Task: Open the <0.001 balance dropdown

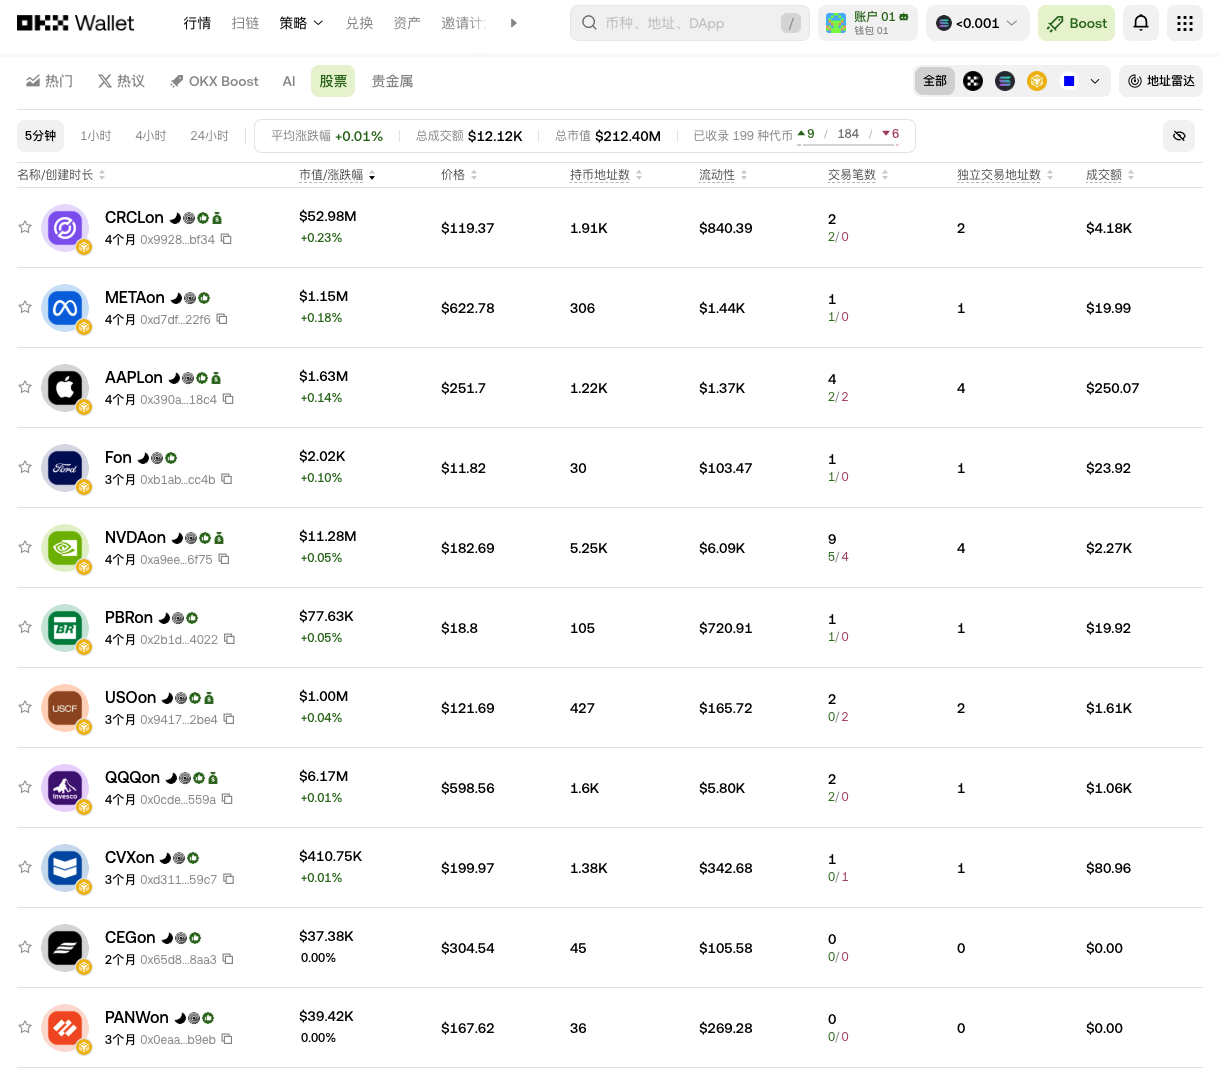Action: [977, 22]
